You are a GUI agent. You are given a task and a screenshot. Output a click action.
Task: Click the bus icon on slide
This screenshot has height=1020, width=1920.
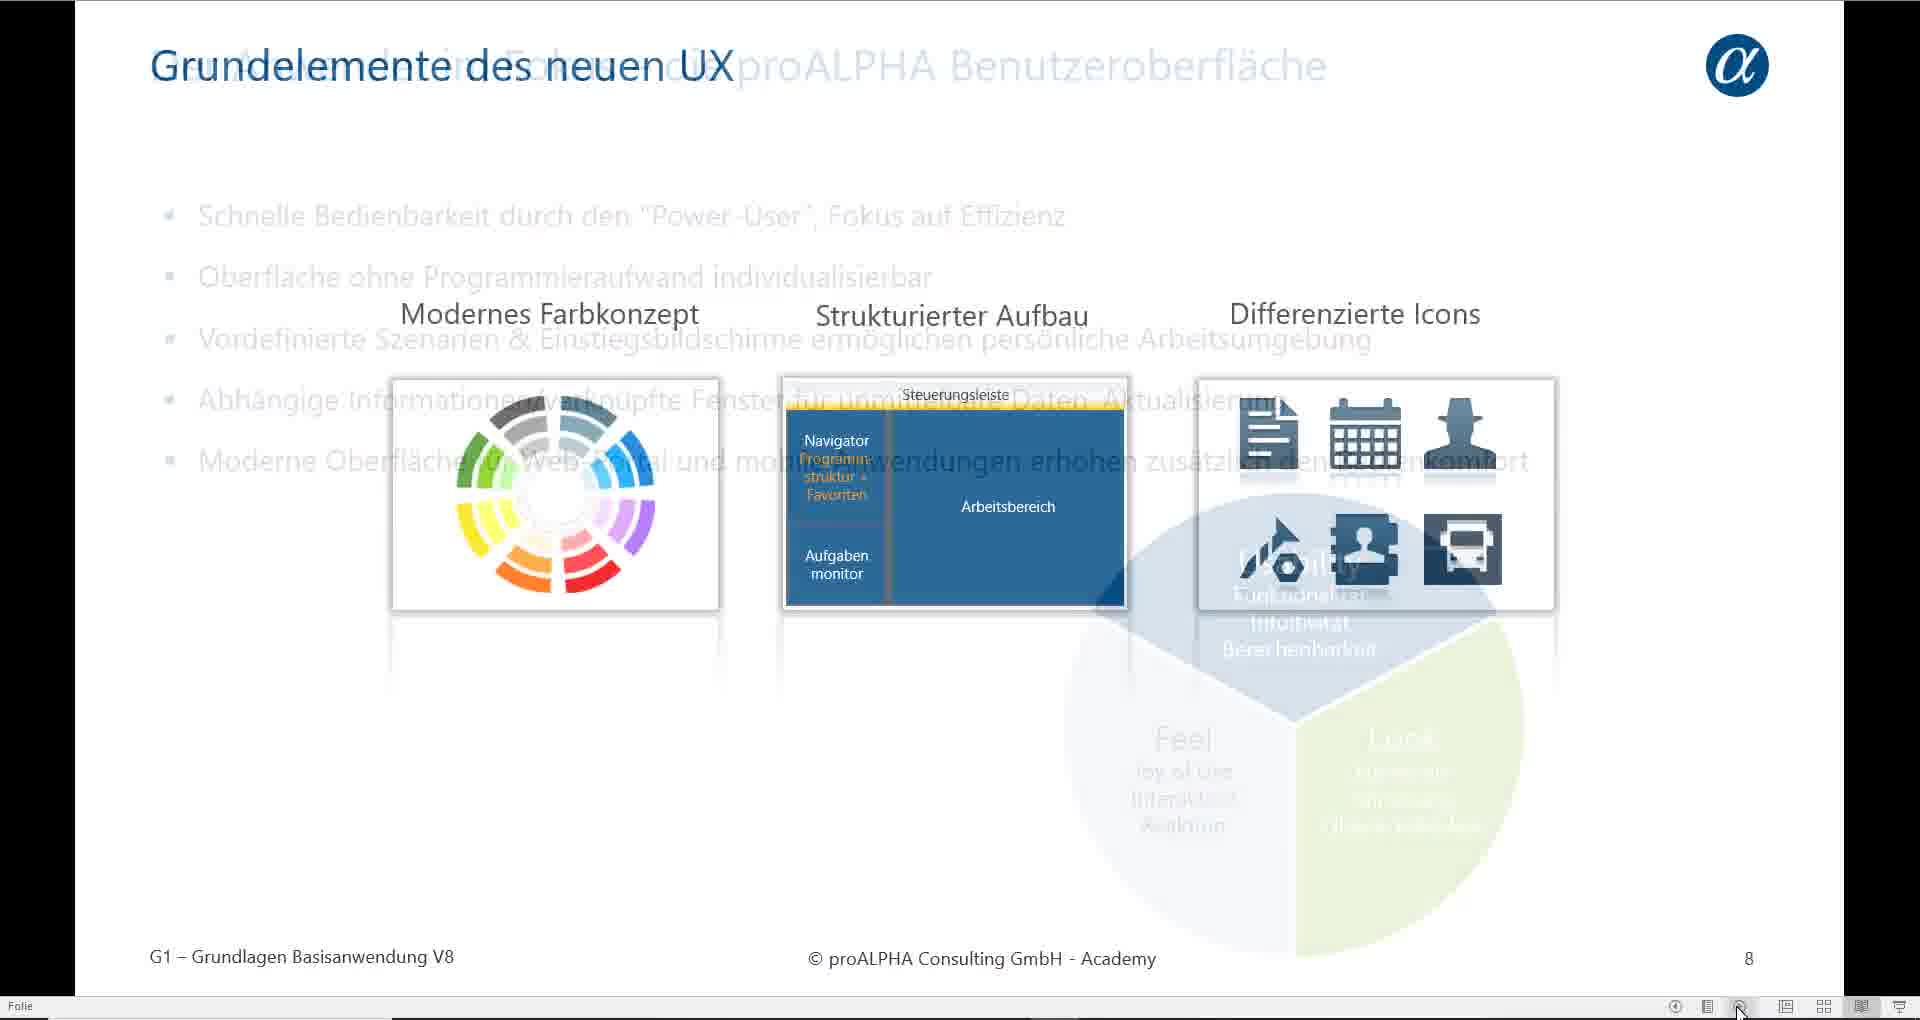pos(1462,549)
